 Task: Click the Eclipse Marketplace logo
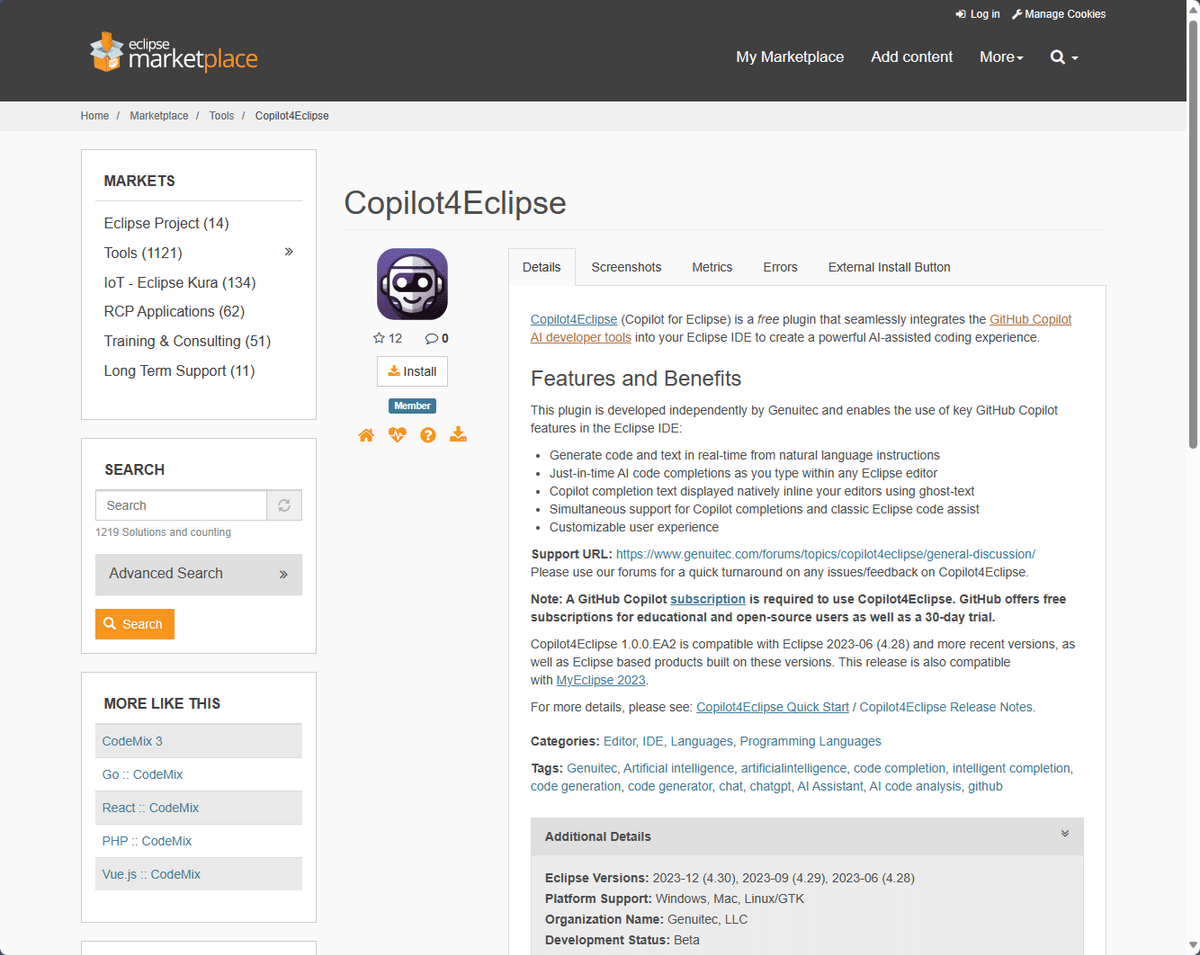(172, 51)
